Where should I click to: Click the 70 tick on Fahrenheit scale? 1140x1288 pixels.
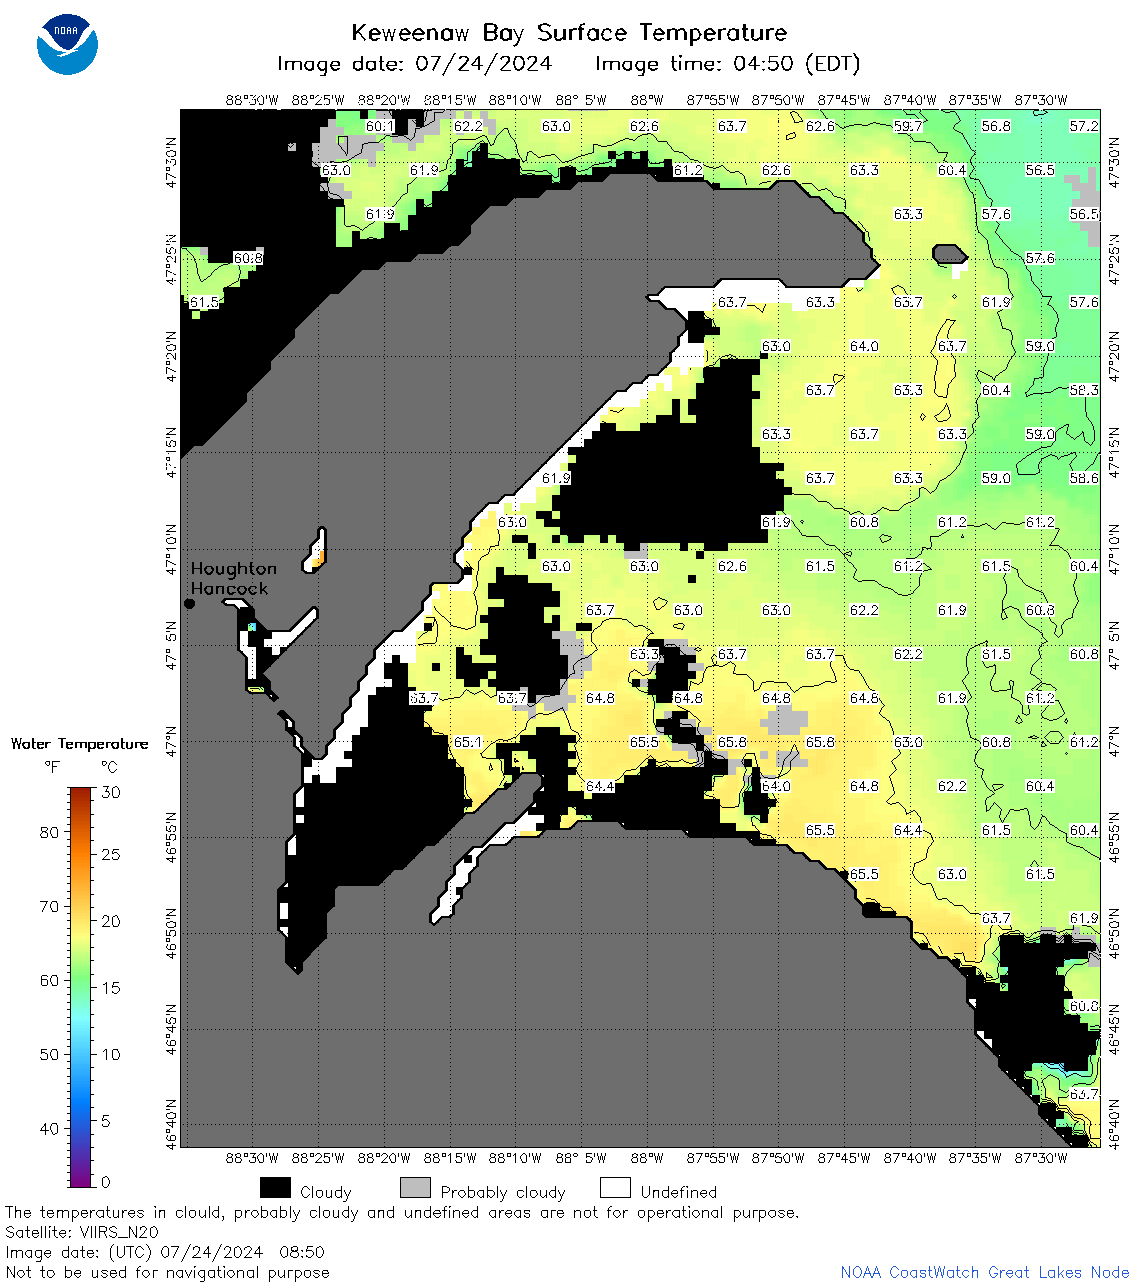tap(49, 906)
